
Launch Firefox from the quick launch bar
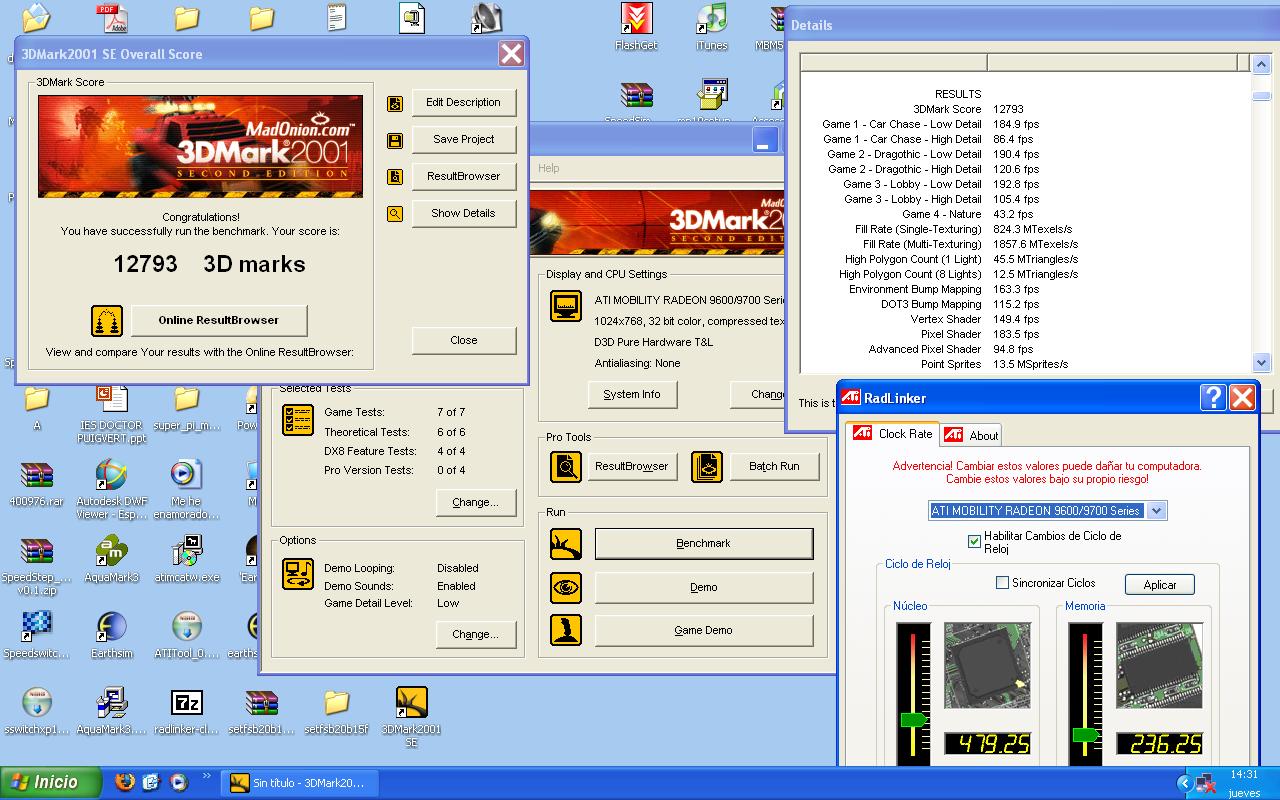point(124,782)
